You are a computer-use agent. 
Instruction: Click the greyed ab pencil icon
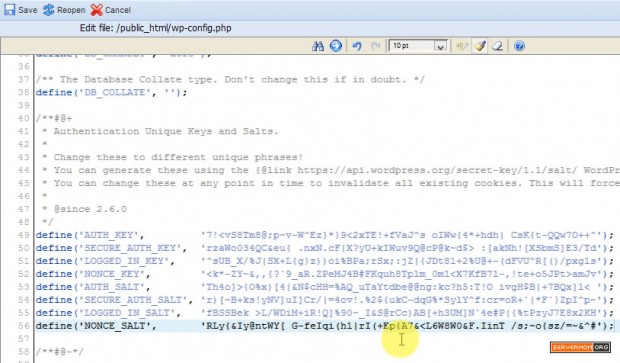pos(461,46)
